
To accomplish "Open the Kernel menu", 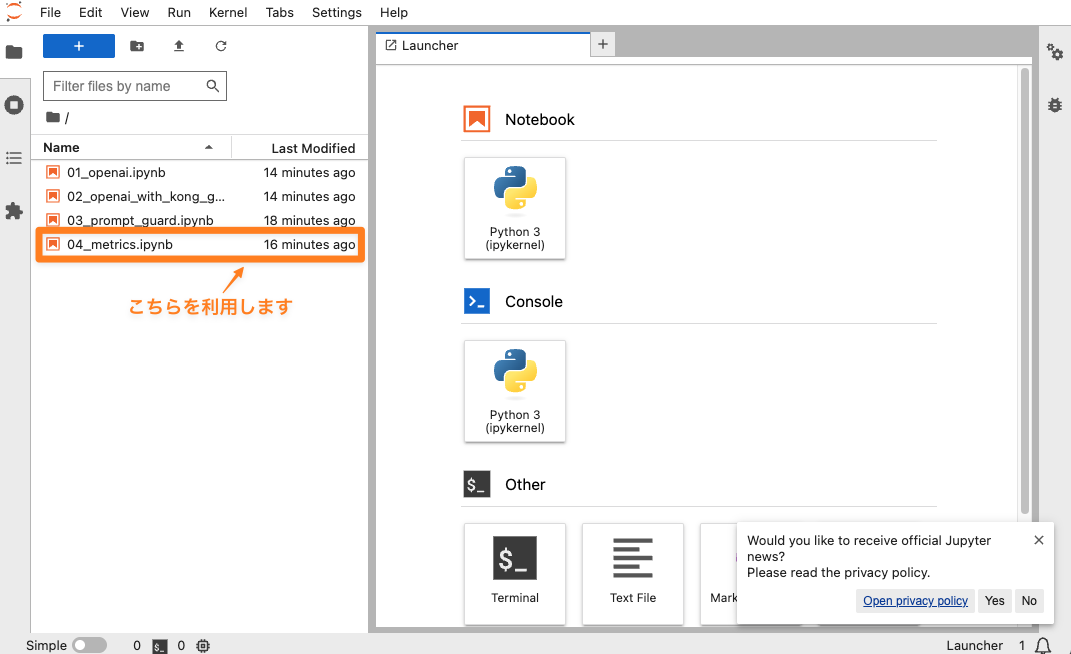I will (228, 12).
